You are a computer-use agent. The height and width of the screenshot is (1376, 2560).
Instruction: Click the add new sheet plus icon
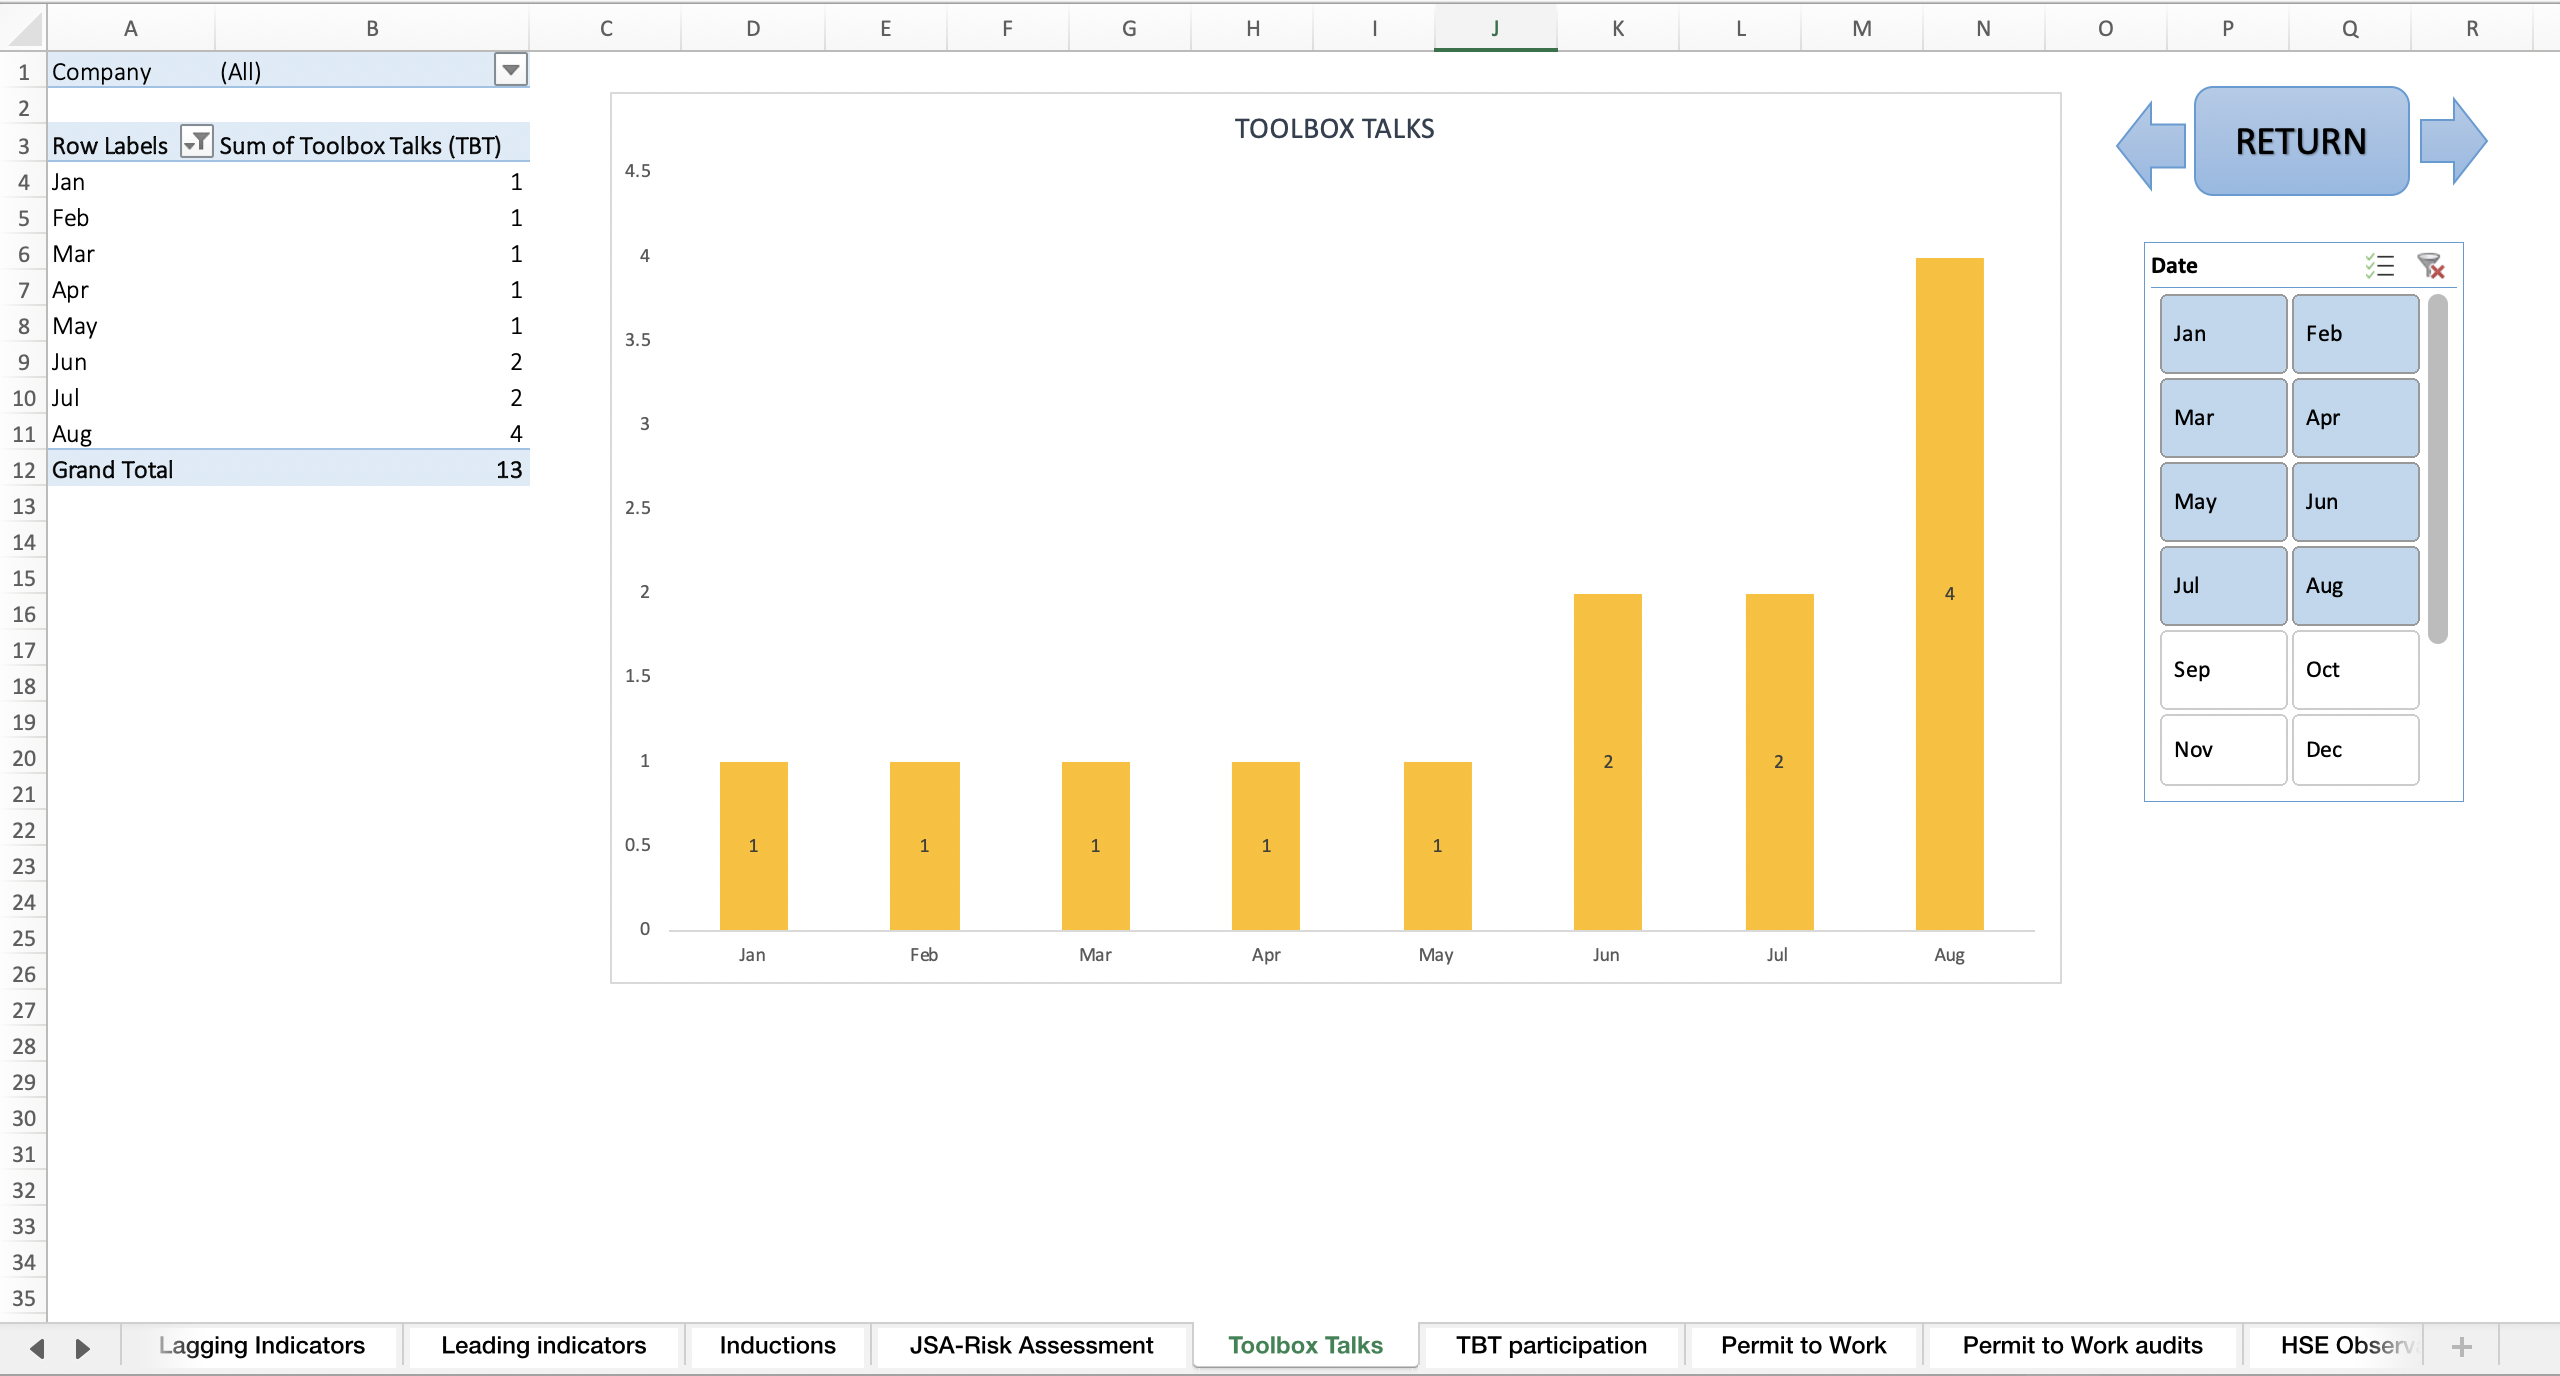point(2462,1345)
